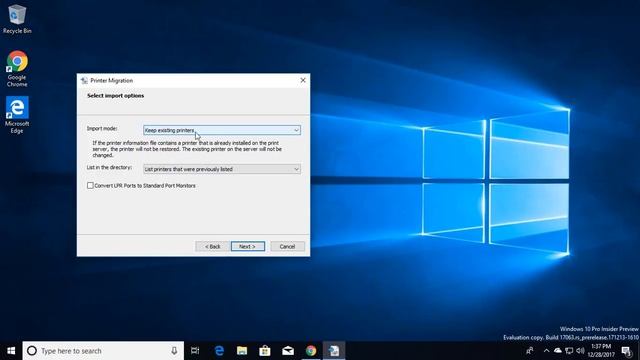
Task: Click the Cortana microphone icon
Action: pyautogui.click(x=174, y=351)
